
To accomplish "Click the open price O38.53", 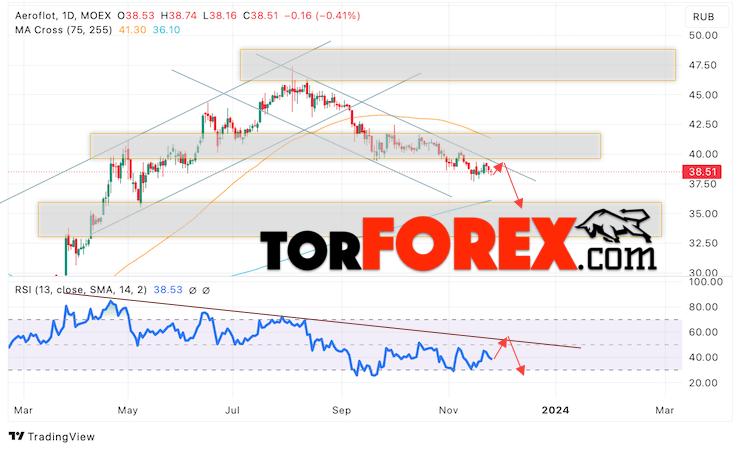I will [x=136, y=16].
